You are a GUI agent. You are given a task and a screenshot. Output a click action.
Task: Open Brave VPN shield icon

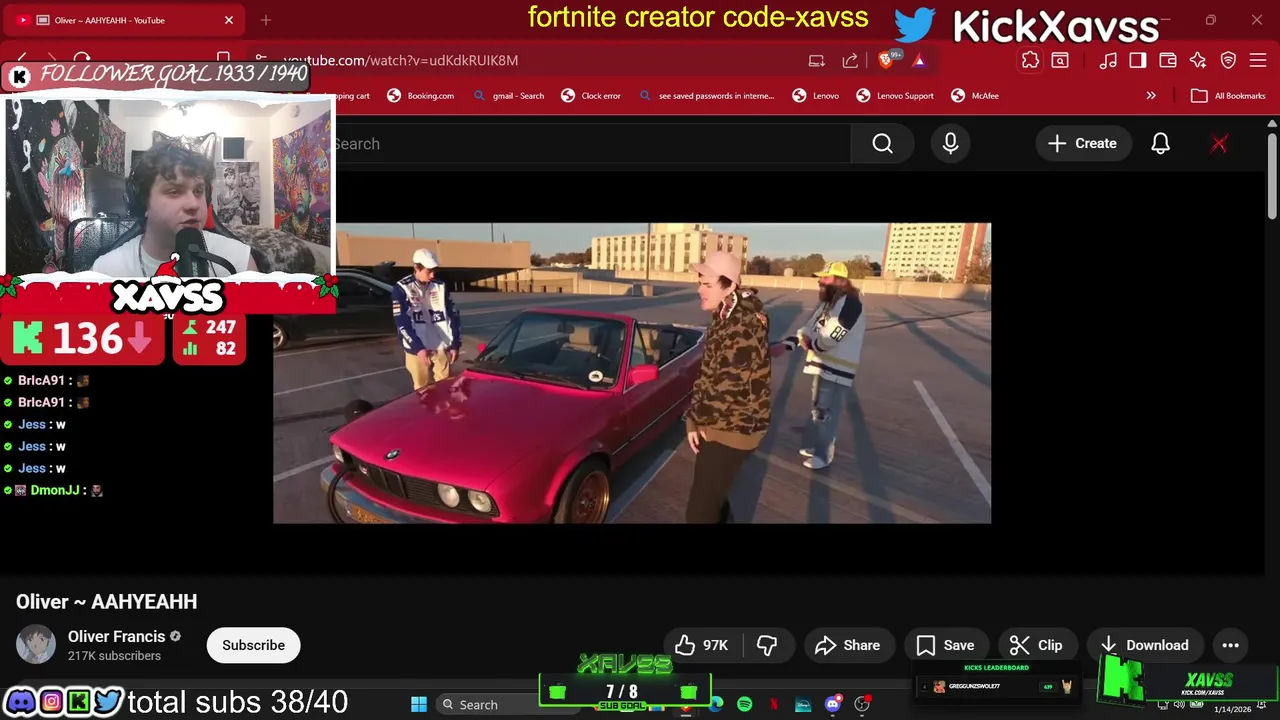[1228, 61]
